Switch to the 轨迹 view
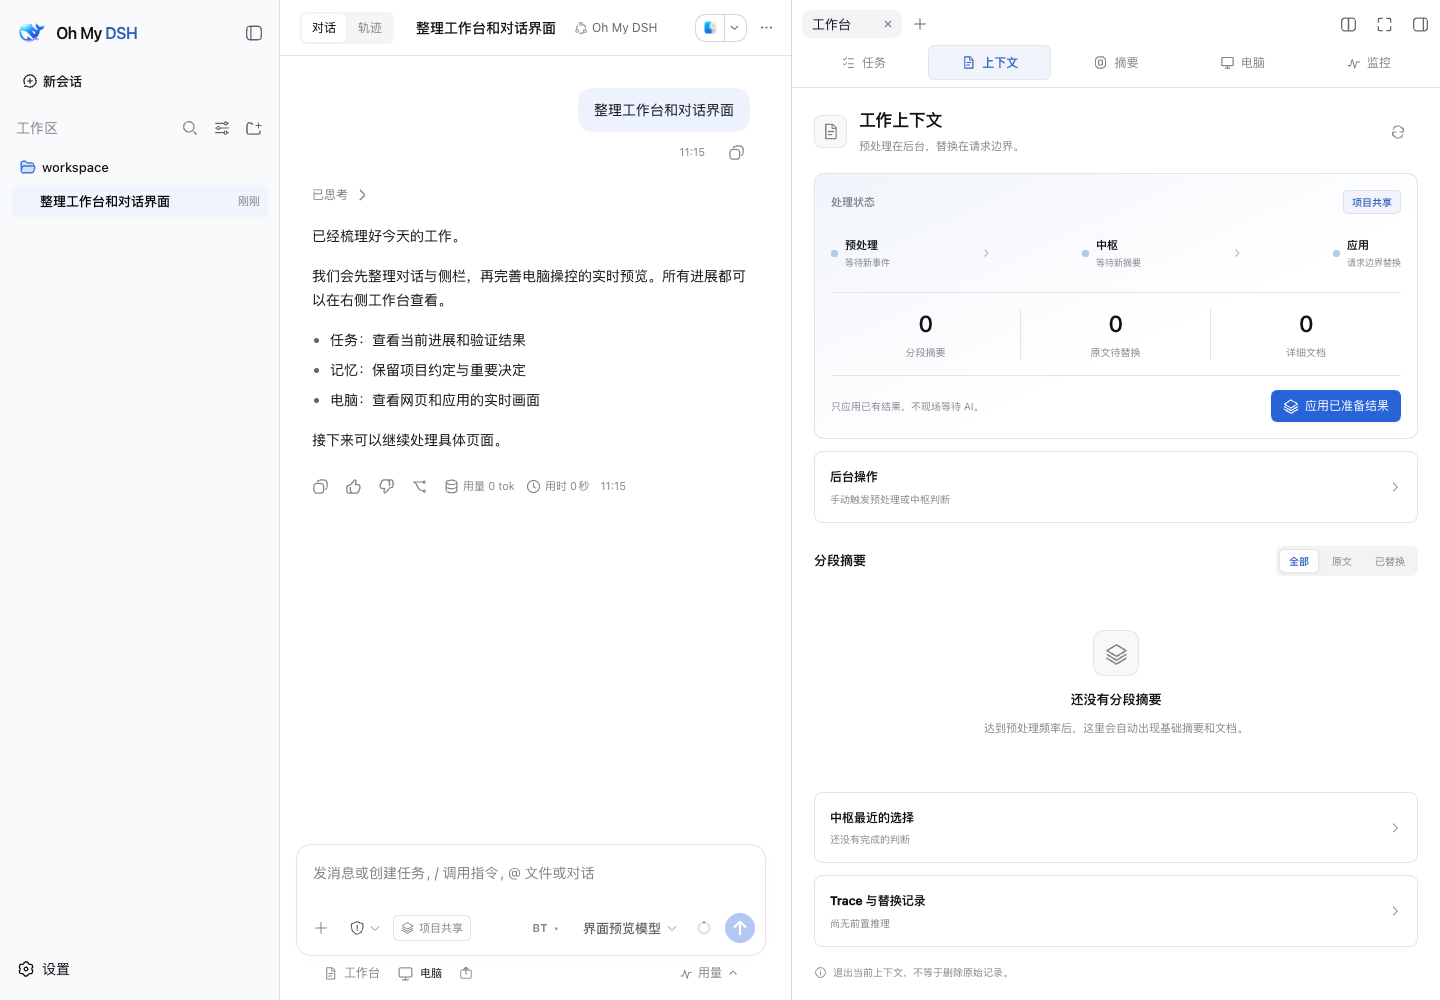The image size is (1440, 1000). (x=370, y=28)
